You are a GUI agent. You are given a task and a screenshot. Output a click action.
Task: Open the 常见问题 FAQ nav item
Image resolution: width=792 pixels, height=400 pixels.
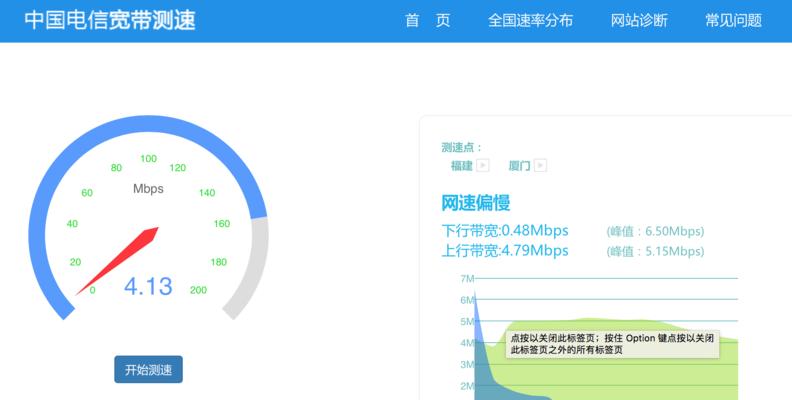(x=733, y=21)
